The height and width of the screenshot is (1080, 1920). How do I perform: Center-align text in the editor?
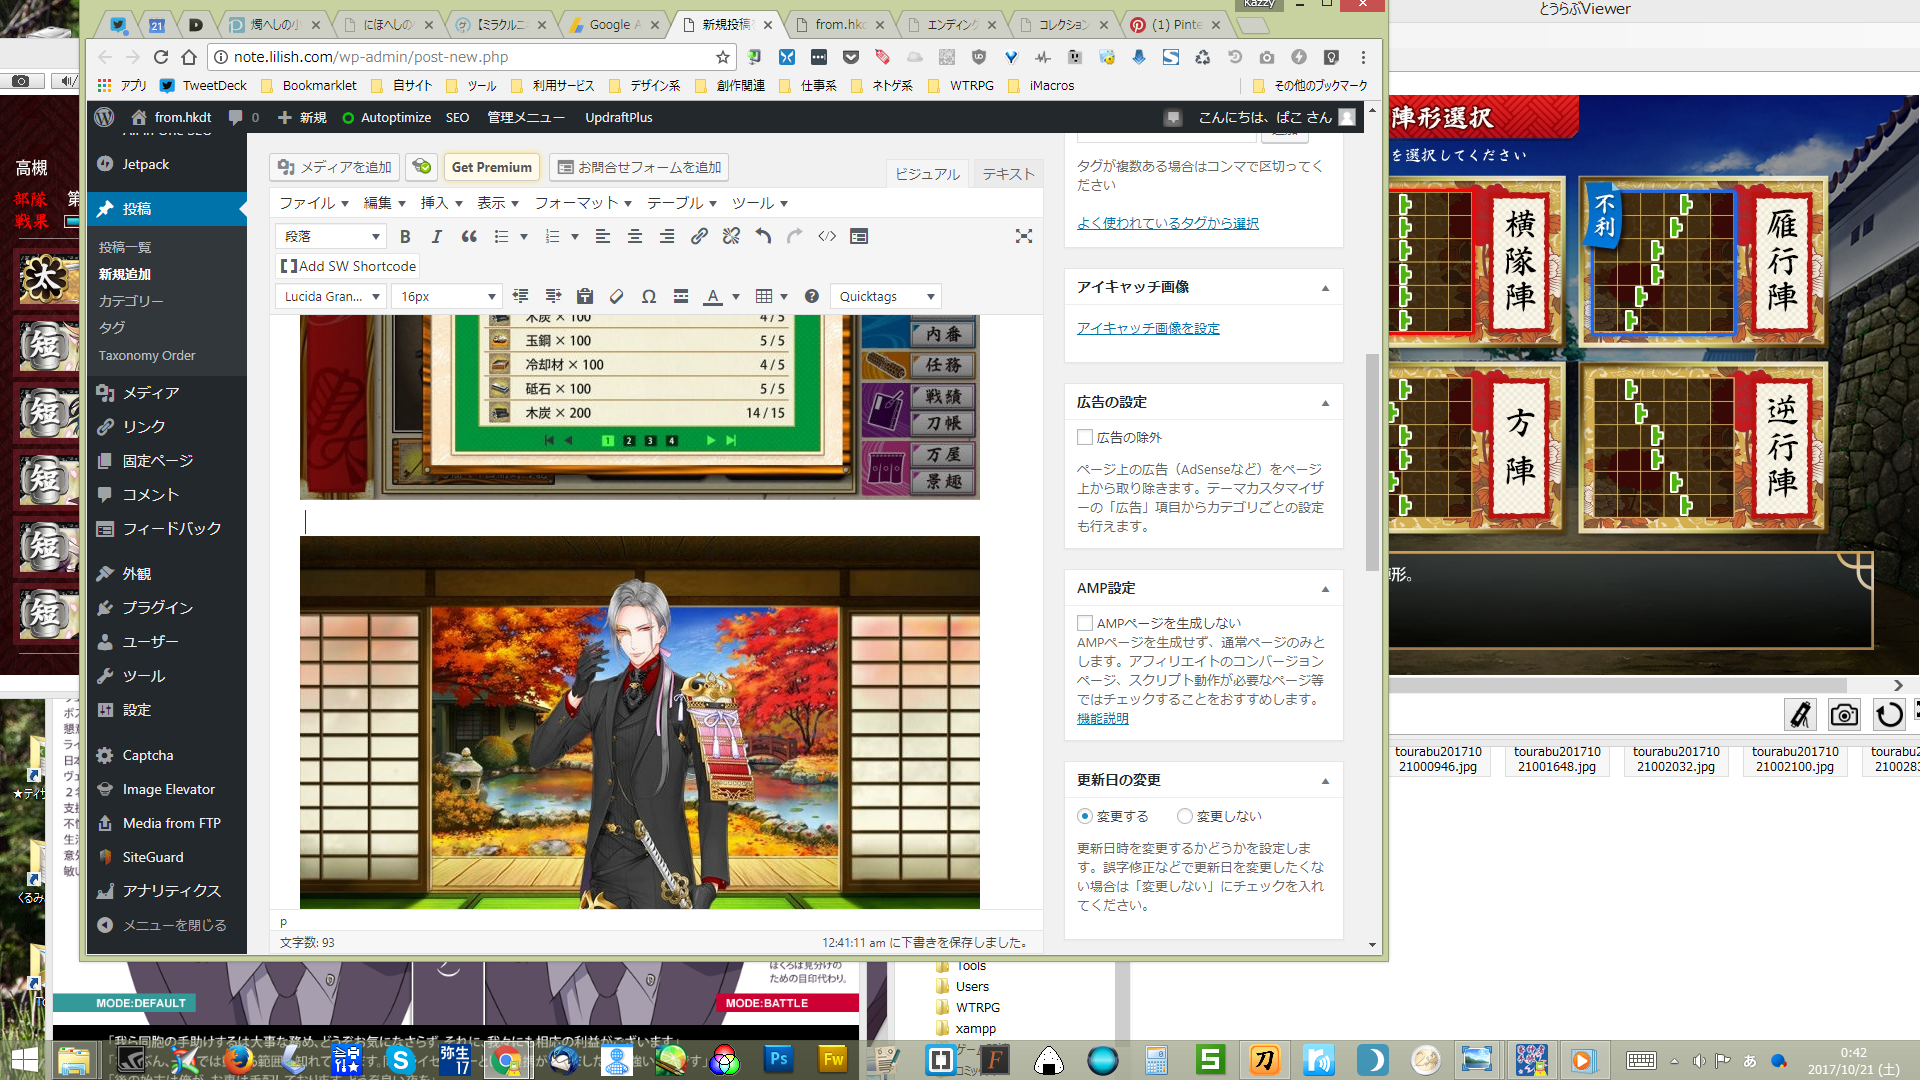(x=634, y=237)
